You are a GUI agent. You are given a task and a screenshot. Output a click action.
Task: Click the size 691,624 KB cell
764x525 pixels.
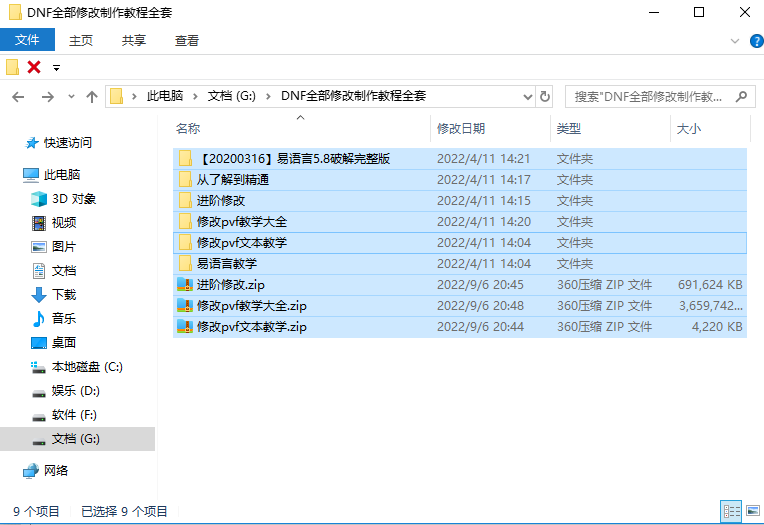710,285
